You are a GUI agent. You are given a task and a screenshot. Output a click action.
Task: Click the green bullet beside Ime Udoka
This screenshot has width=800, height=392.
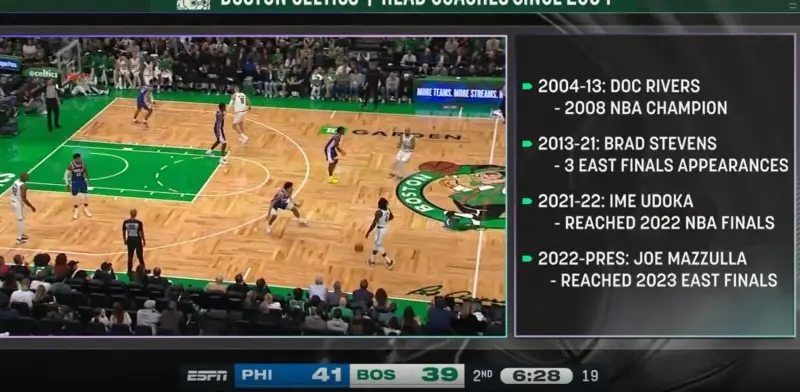click(528, 201)
